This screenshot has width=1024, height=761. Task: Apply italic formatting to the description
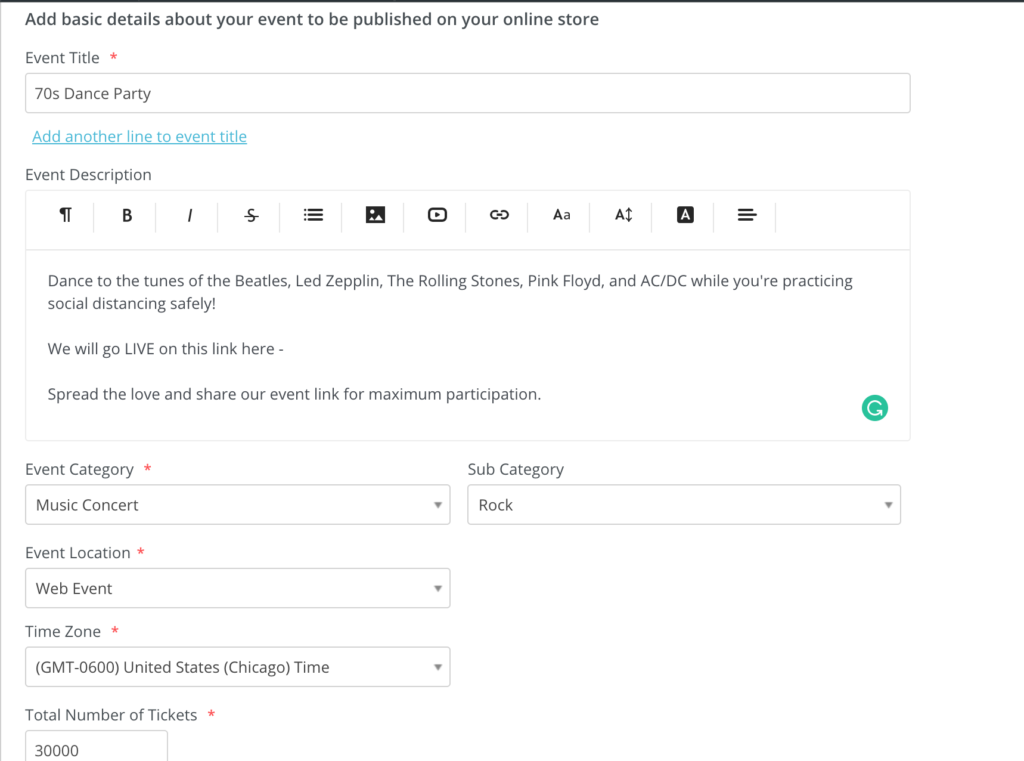click(187, 215)
